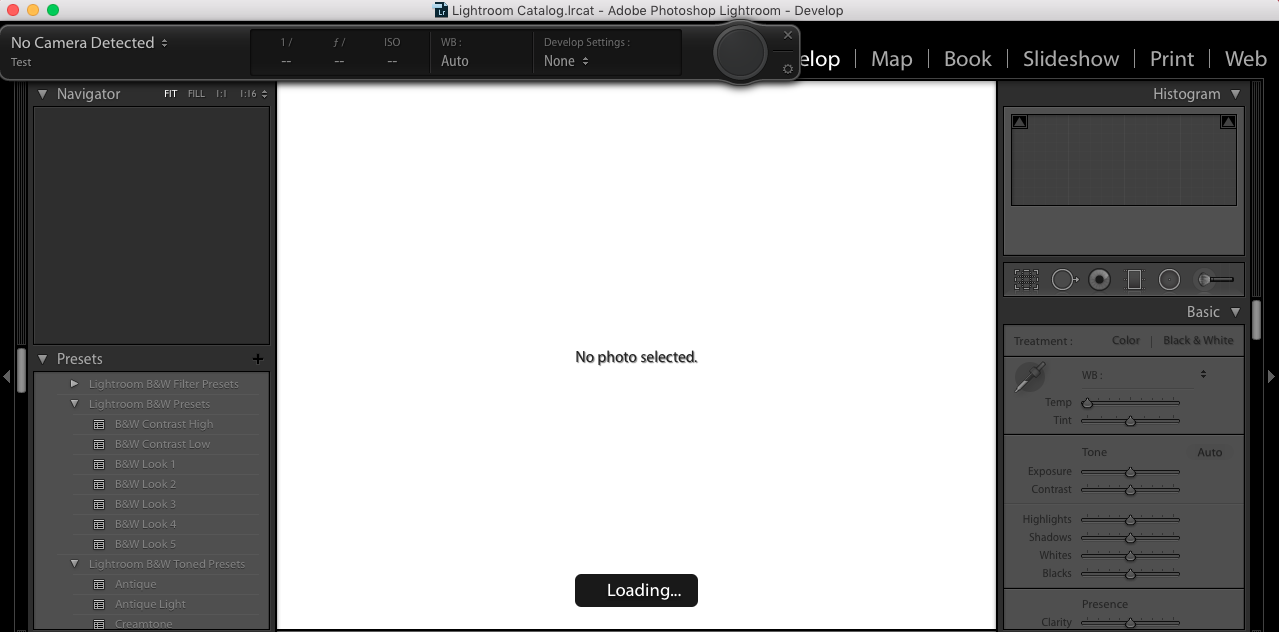1279x632 pixels.
Task: Click Auto tone button
Action: coord(1210,452)
